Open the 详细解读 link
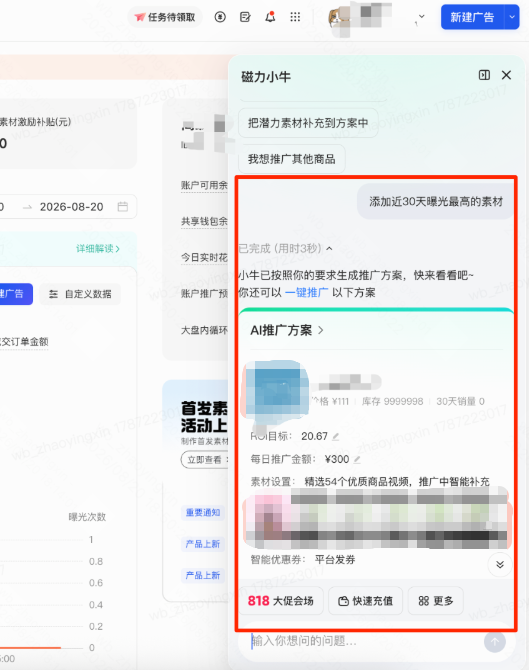529x670 pixels. point(98,249)
